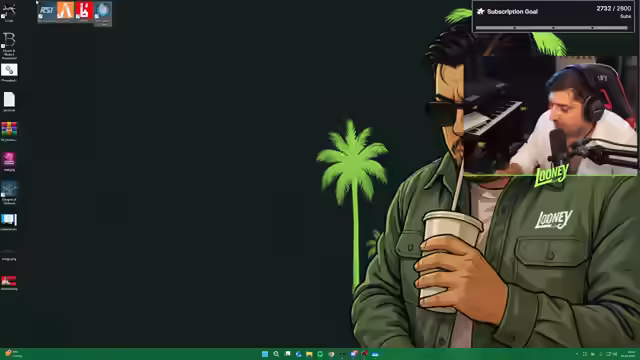Open the RST shortcut in the top icon row
This screenshot has width=640, height=360.
click(x=47, y=11)
